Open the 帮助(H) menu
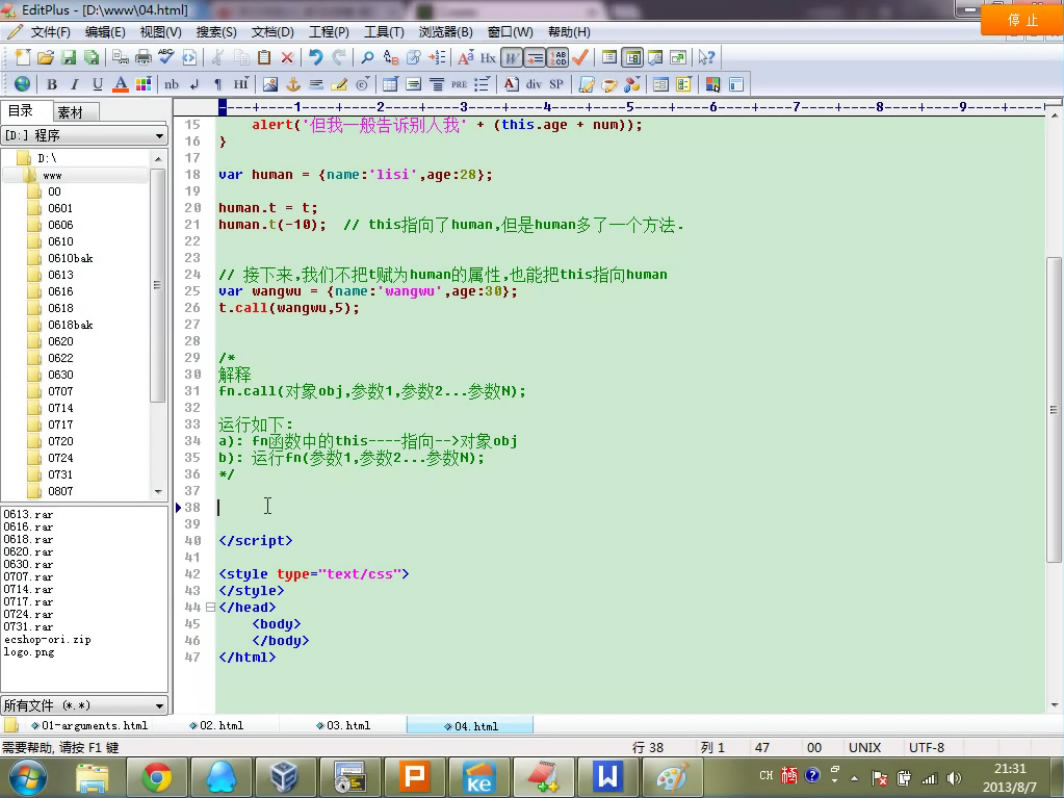The image size is (1064, 798). pos(569,32)
